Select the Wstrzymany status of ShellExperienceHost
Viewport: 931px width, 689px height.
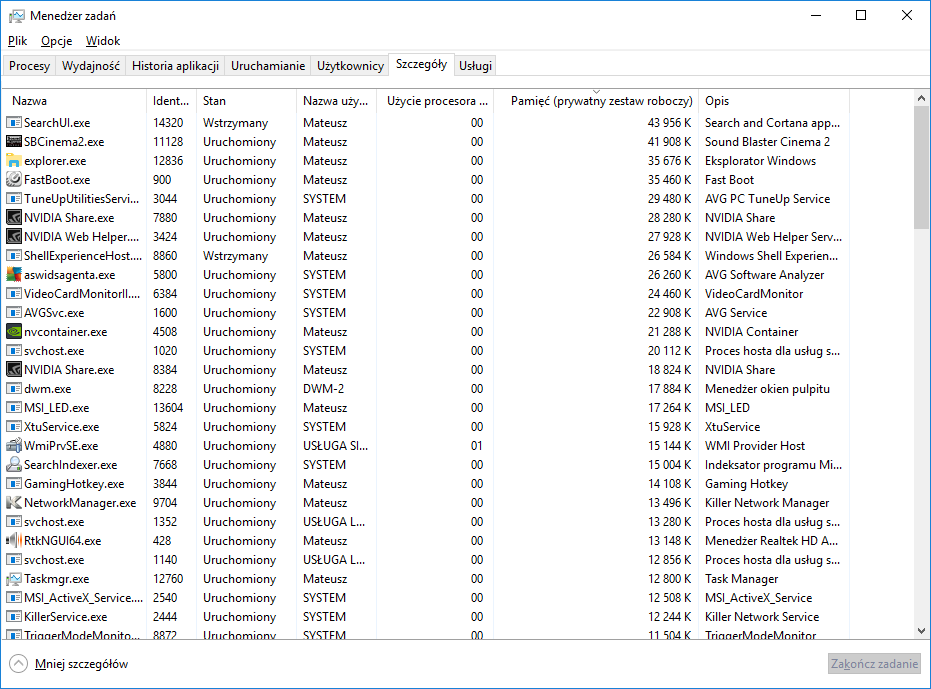pyautogui.click(x=236, y=256)
